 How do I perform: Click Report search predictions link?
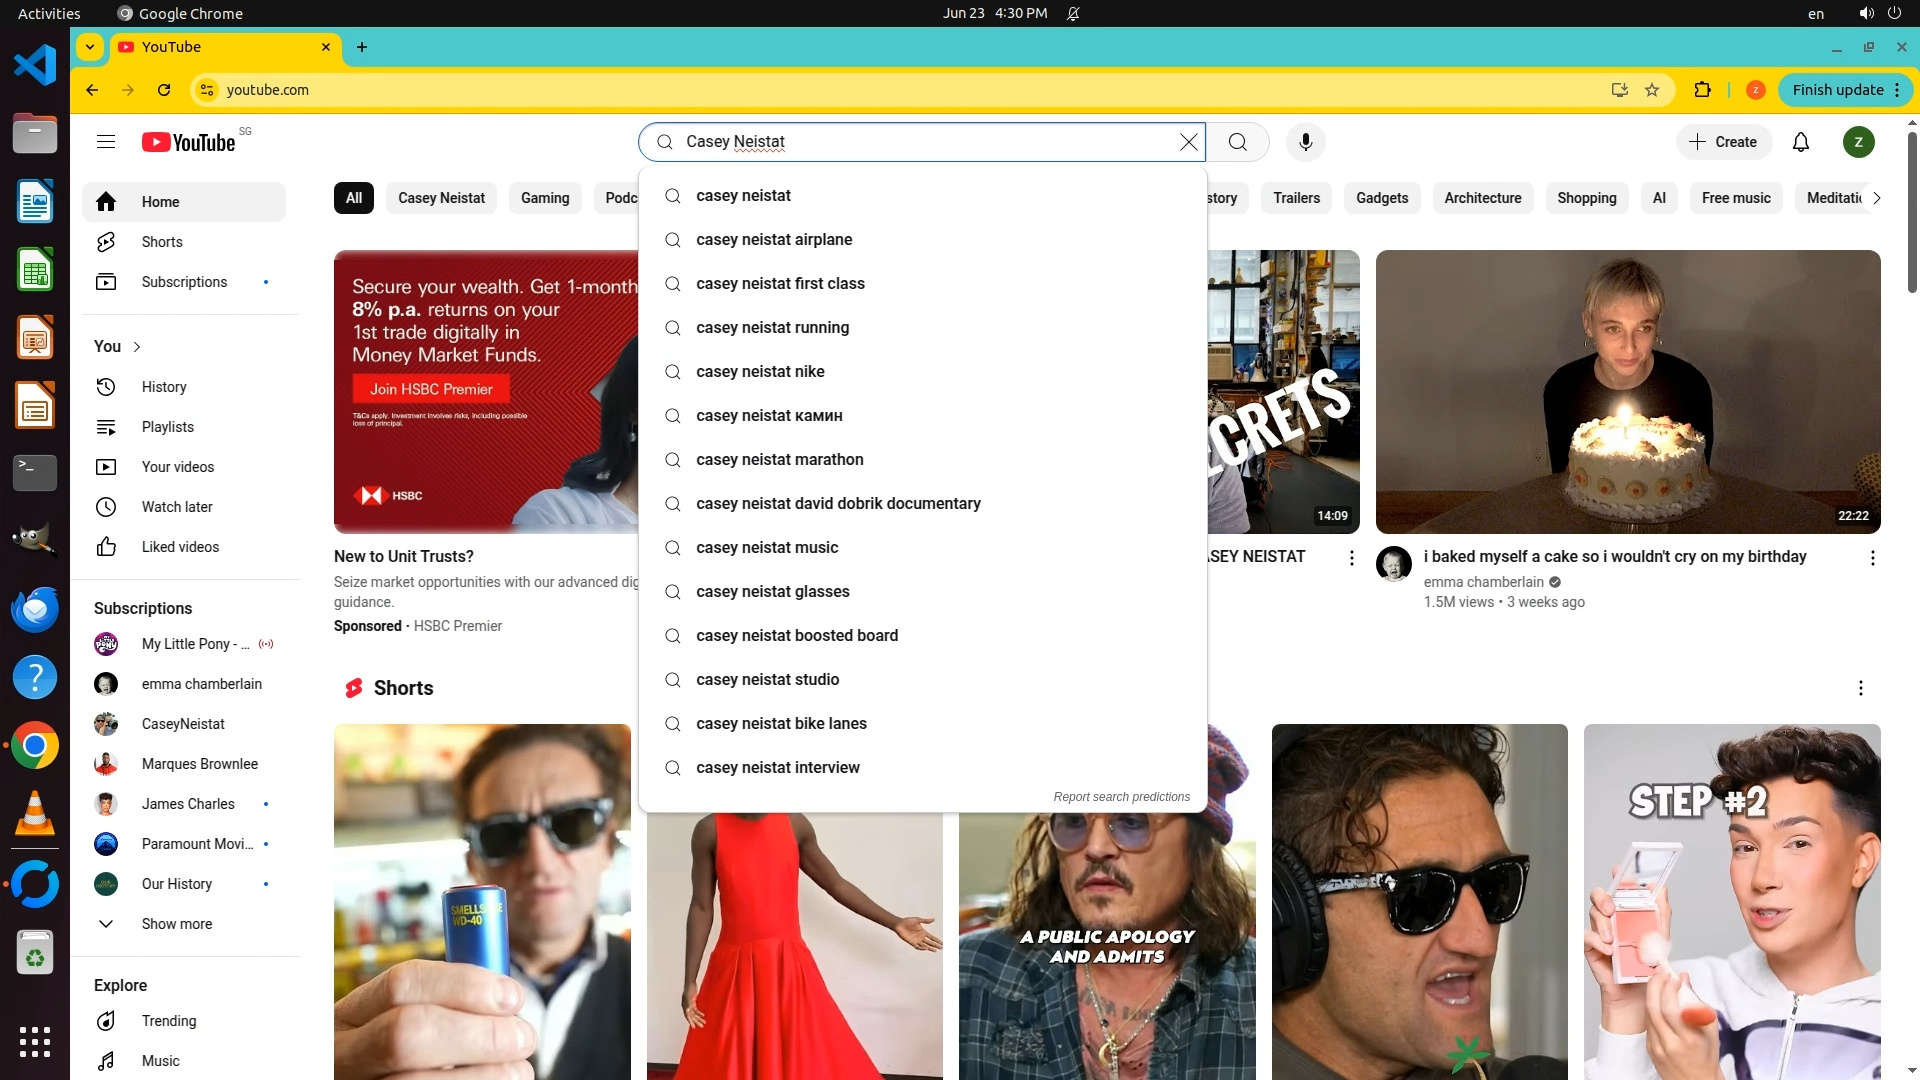[x=1121, y=797]
